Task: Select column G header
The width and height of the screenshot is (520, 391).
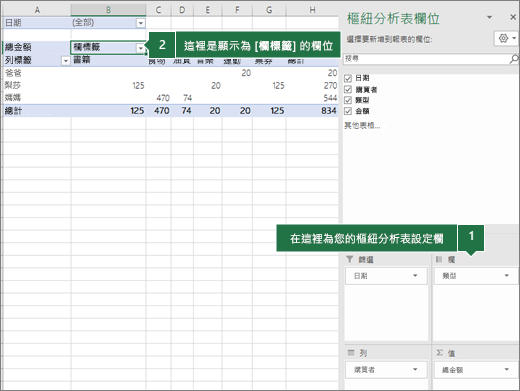Action: [269, 10]
